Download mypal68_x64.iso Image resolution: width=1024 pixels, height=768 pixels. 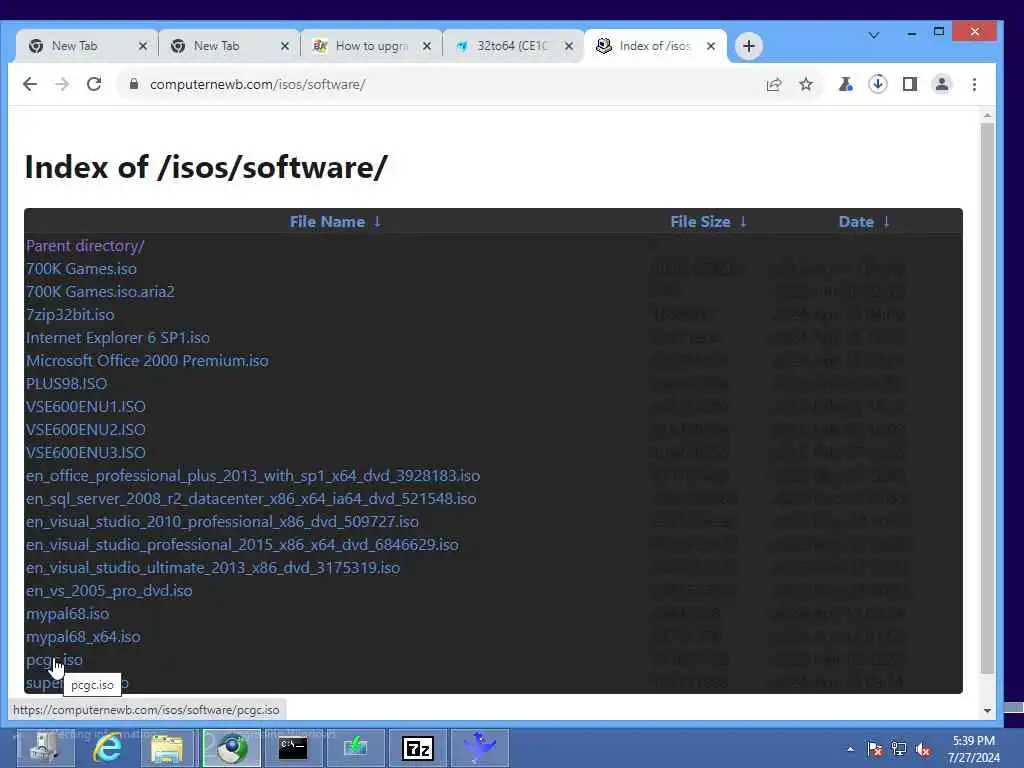(83, 637)
